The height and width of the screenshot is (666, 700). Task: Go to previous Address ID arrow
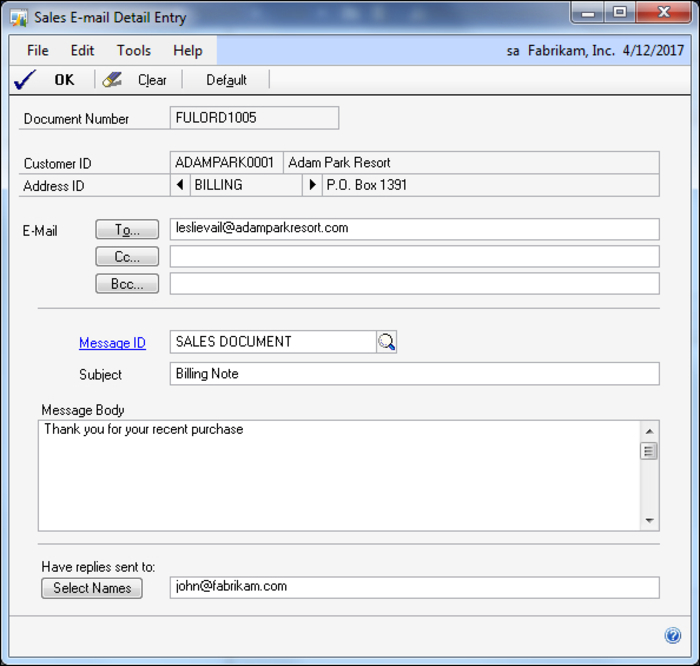pos(180,185)
